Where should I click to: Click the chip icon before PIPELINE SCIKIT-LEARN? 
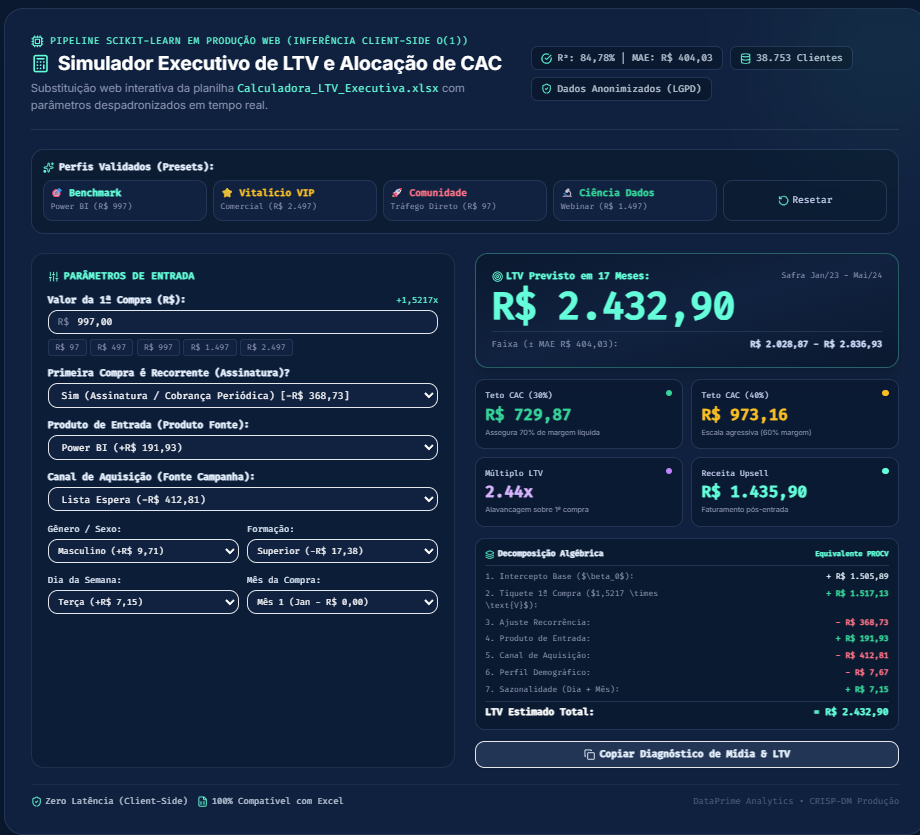pyautogui.click(x=37, y=41)
